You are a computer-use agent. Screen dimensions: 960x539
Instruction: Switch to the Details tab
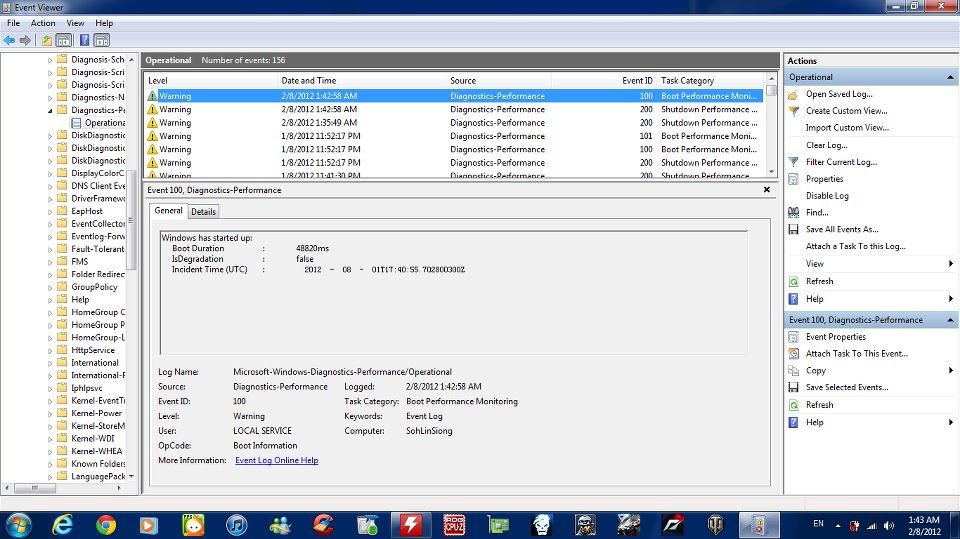pos(203,211)
